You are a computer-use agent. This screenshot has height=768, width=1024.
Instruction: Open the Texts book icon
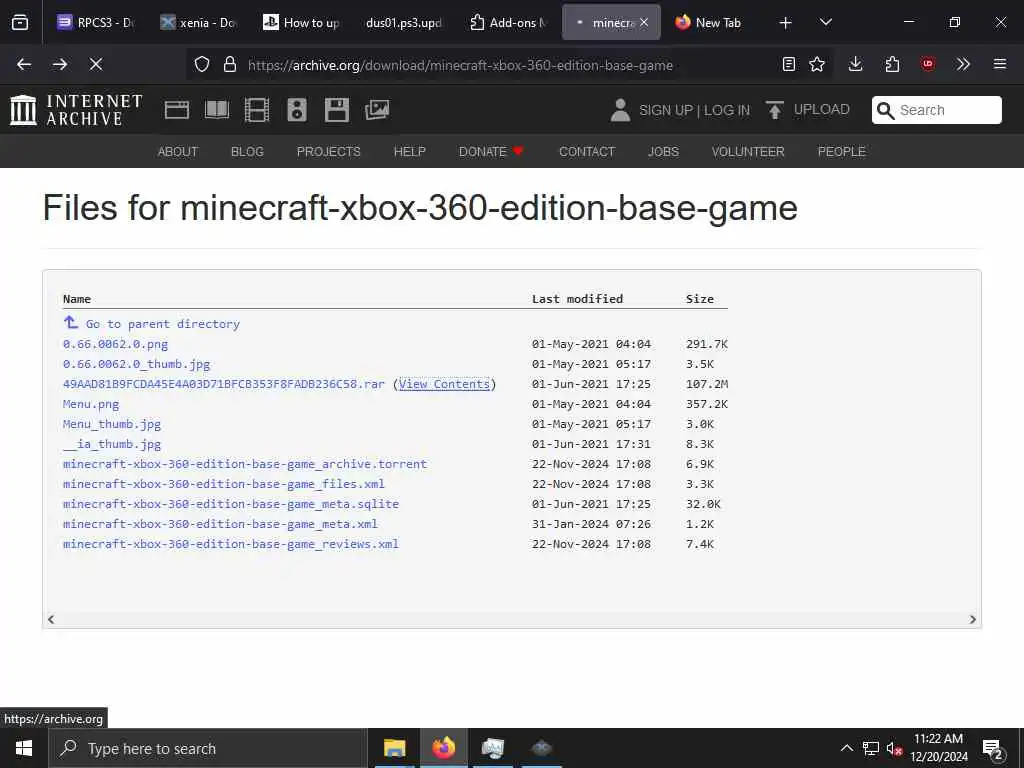217,110
